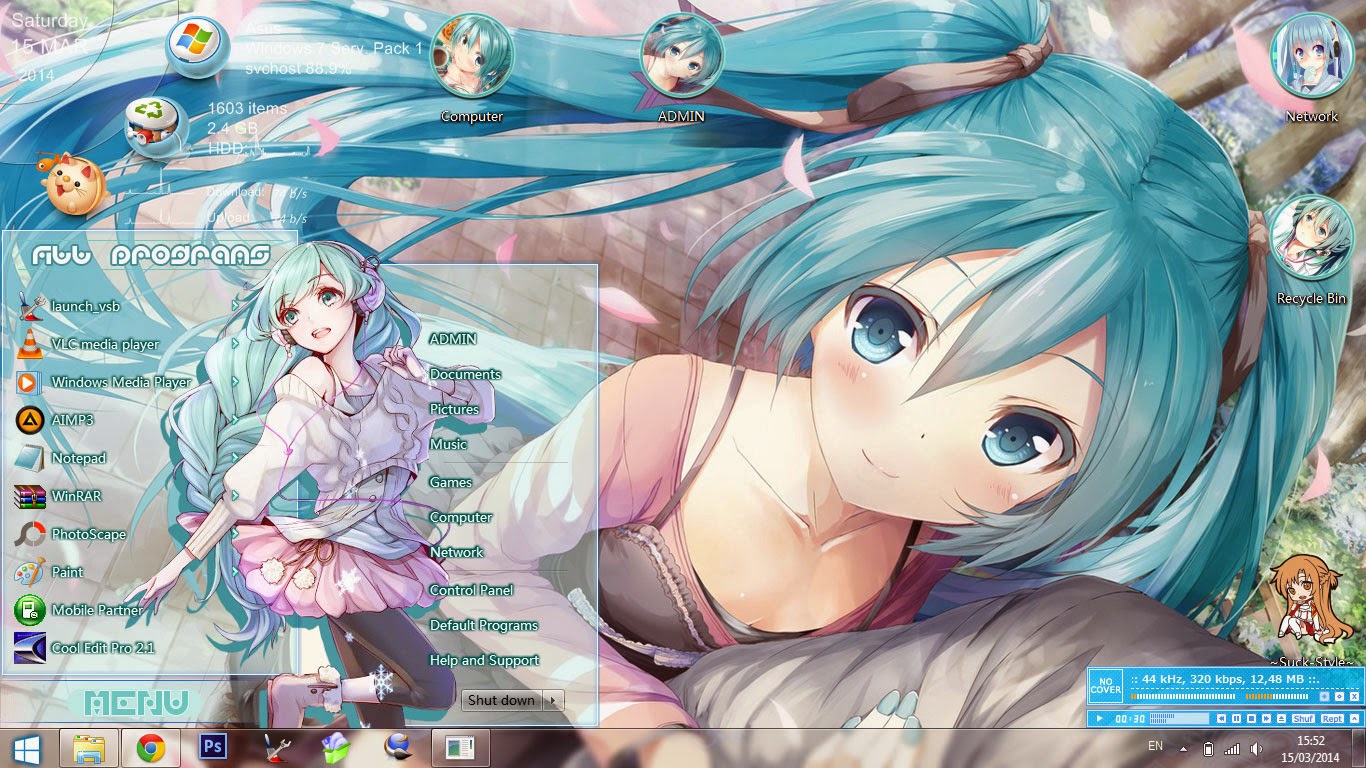This screenshot has height=768, width=1366.
Task: Open Control Panel in the Start menu
Action: coord(471,590)
